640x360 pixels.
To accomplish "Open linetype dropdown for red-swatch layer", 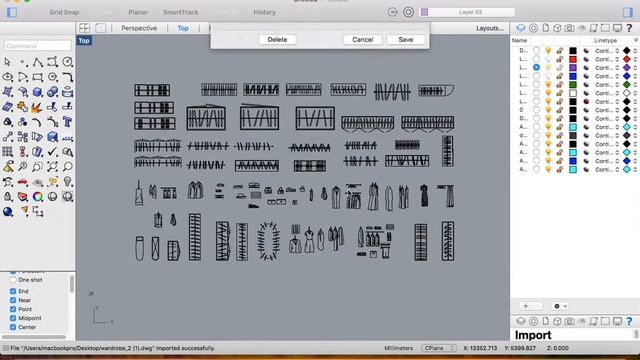I will pos(607,59).
